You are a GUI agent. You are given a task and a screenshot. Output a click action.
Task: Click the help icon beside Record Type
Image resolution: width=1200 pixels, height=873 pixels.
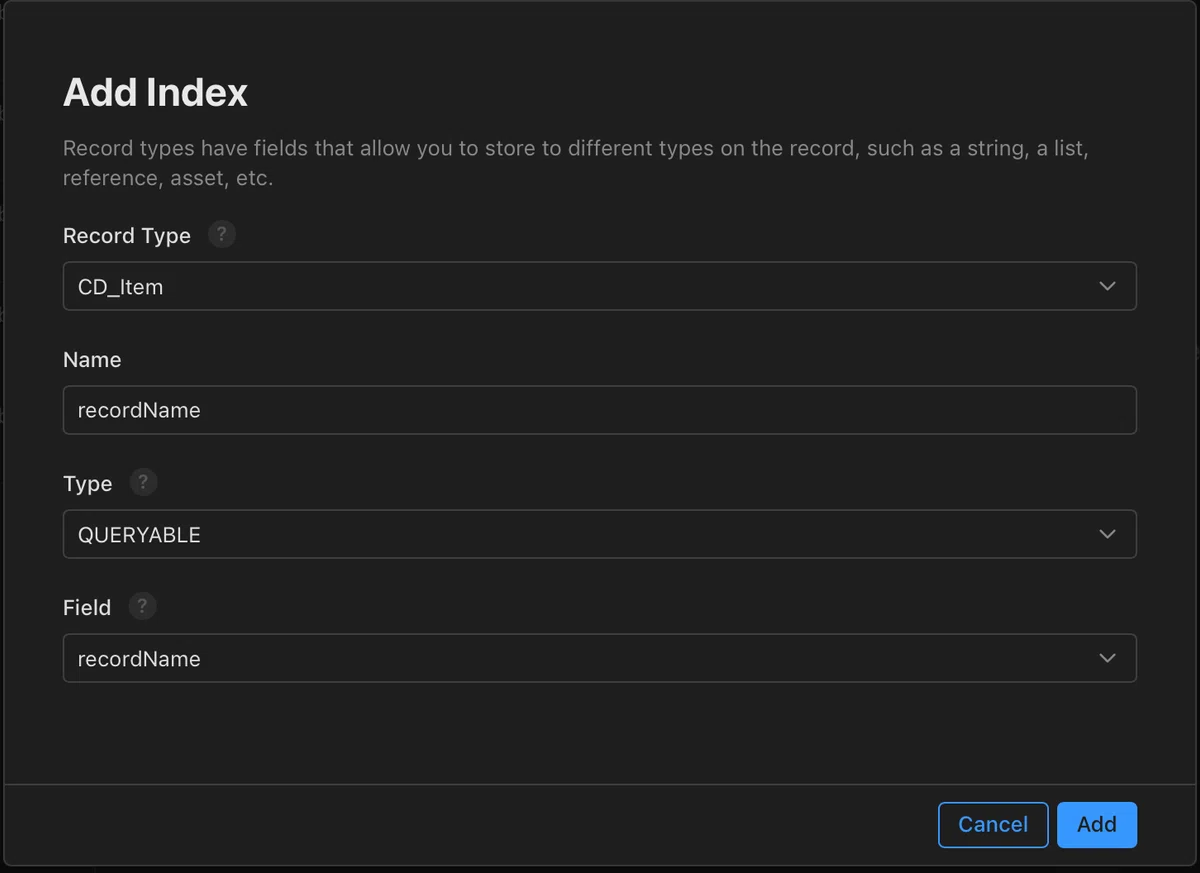[222, 235]
